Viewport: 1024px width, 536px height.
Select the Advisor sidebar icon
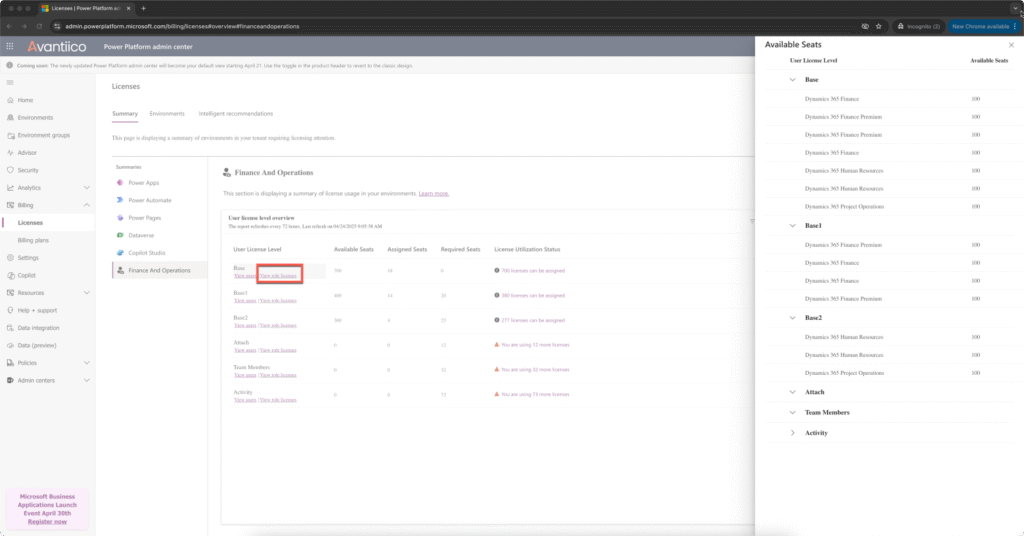(x=10, y=153)
